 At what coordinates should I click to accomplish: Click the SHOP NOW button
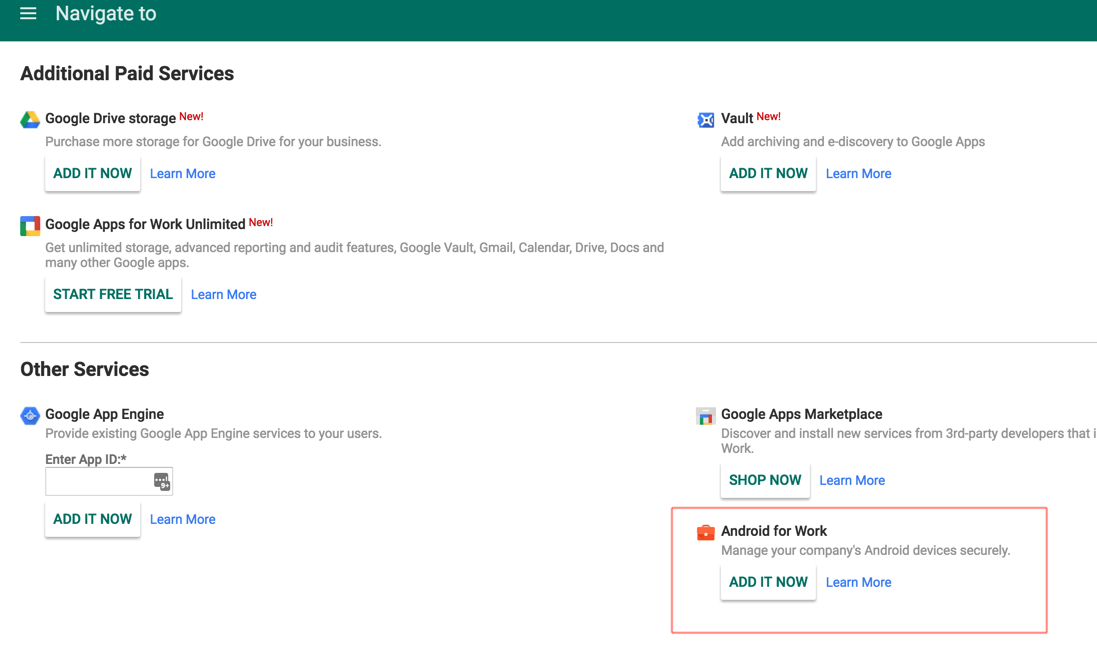pyautogui.click(x=765, y=481)
